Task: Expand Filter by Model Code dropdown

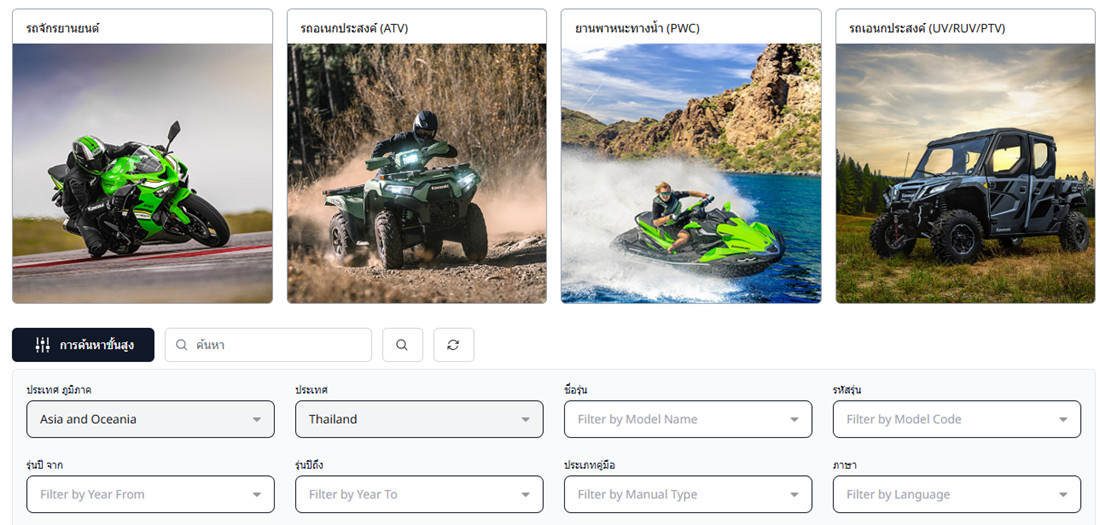Action: 957,419
